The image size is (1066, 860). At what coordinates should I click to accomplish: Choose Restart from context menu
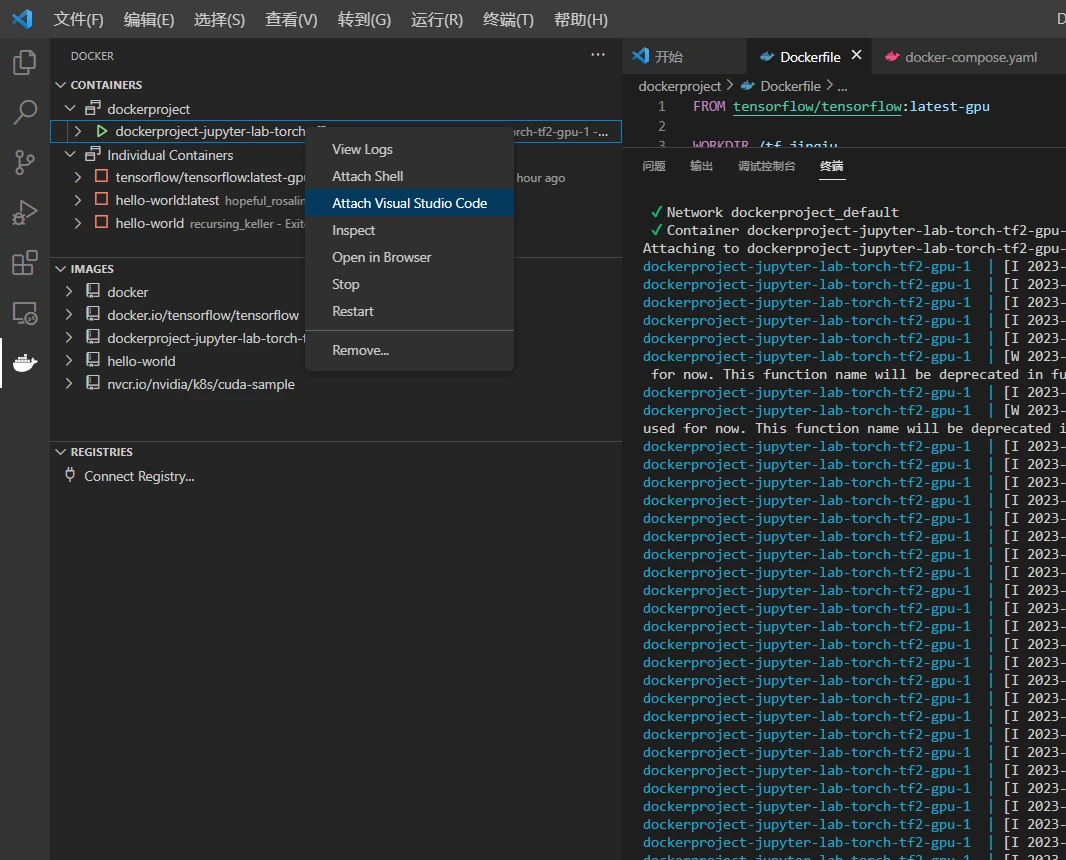[x=409, y=311]
